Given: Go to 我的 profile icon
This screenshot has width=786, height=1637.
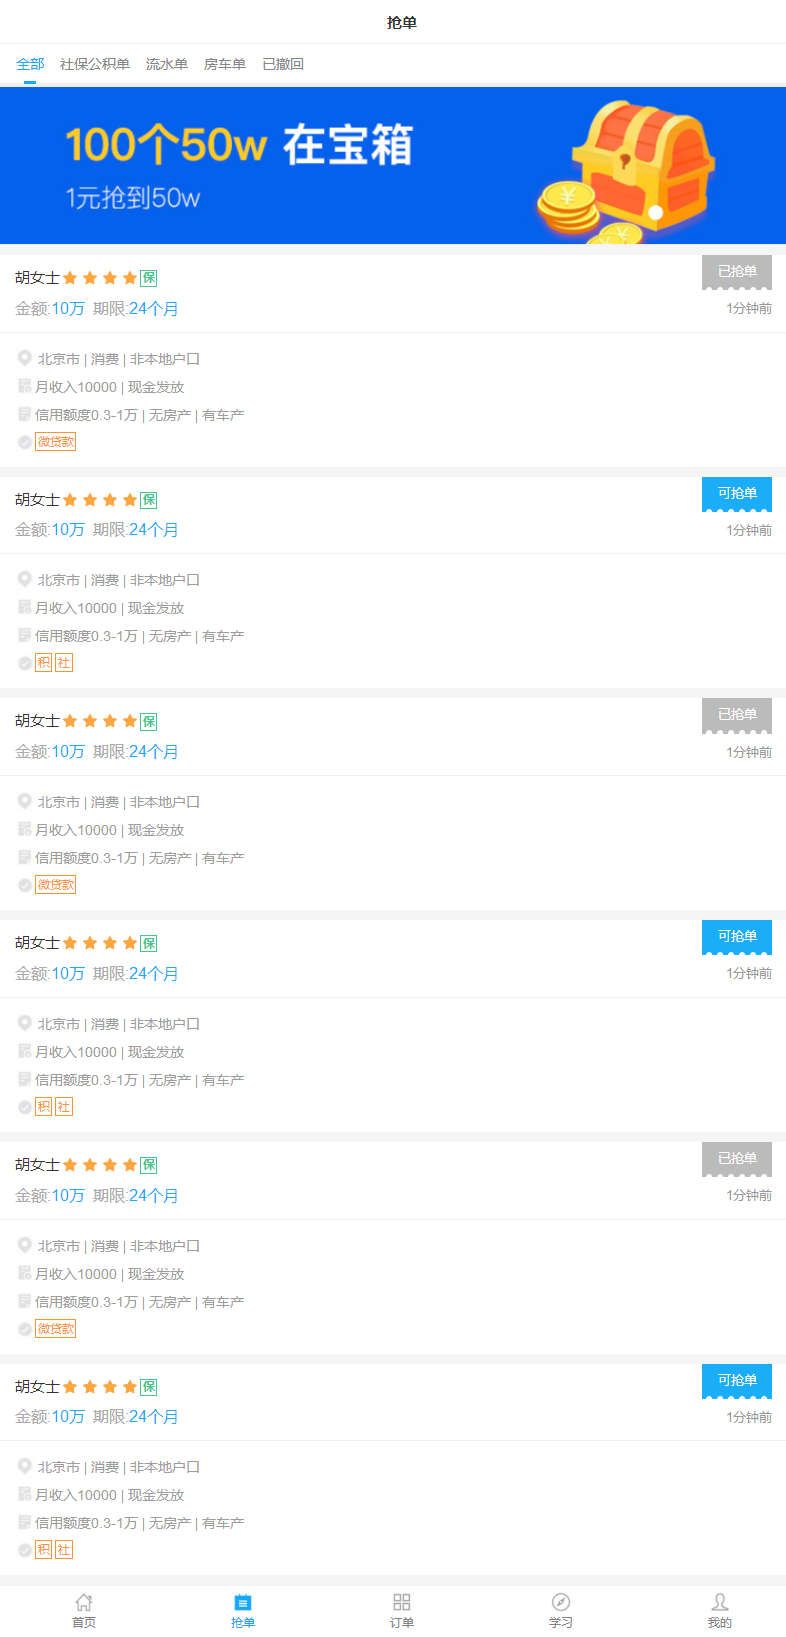Looking at the screenshot, I should pyautogui.click(x=720, y=1602).
